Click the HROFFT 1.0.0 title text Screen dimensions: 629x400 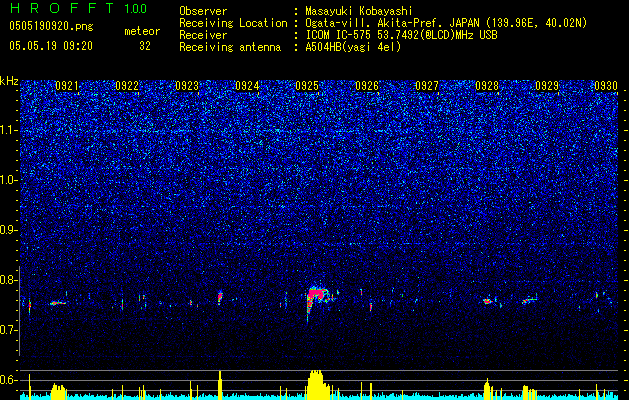[x=78, y=8]
